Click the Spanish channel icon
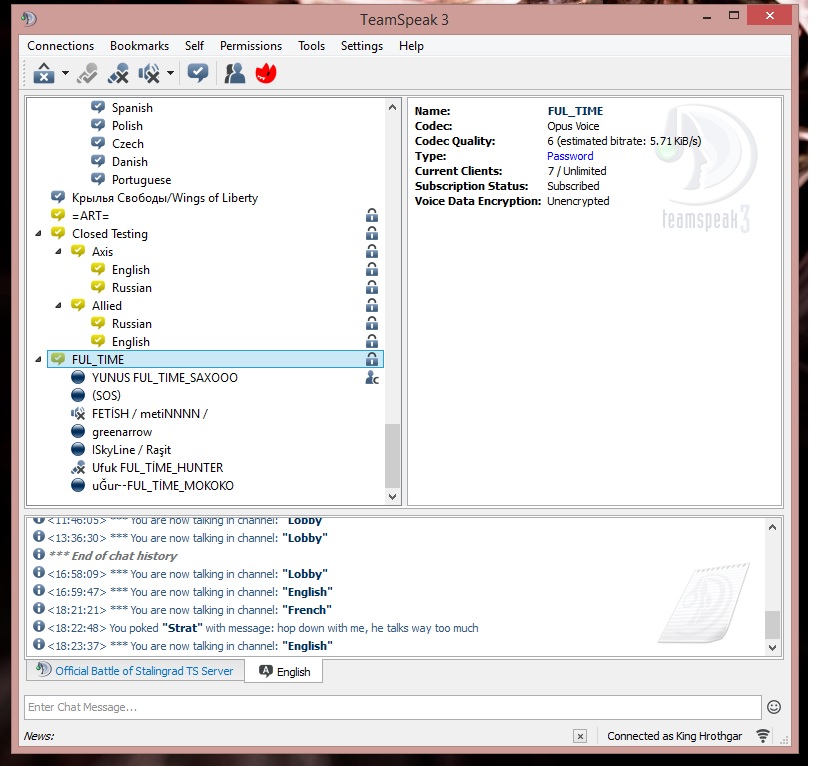816x766 pixels. [x=98, y=108]
